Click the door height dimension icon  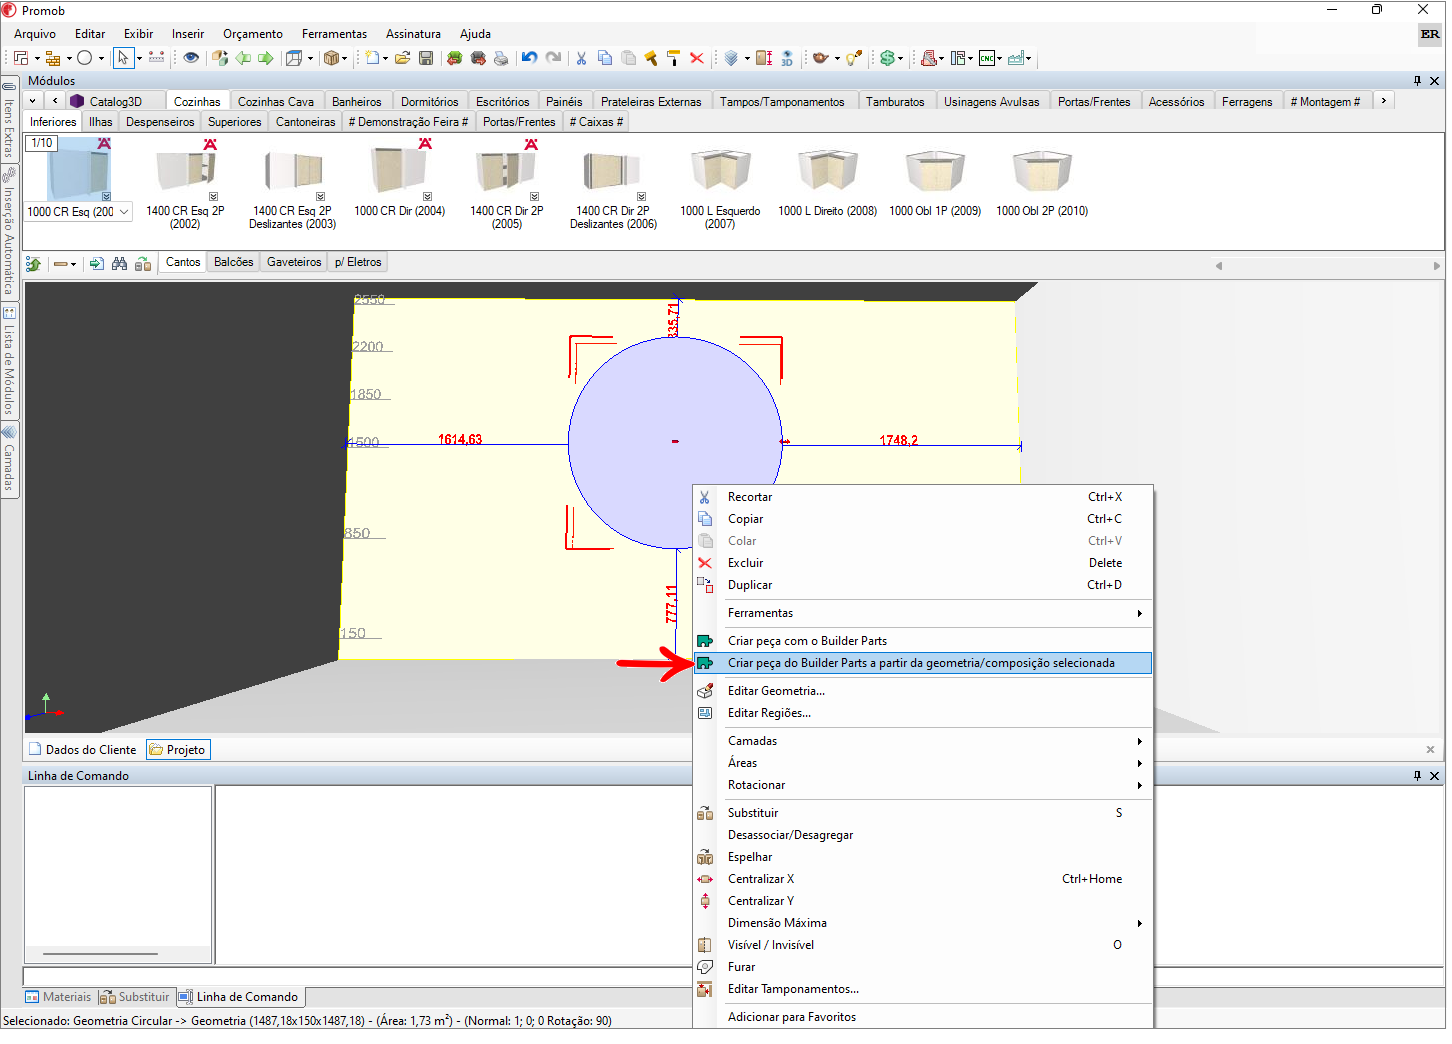pyautogui.click(x=764, y=58)
